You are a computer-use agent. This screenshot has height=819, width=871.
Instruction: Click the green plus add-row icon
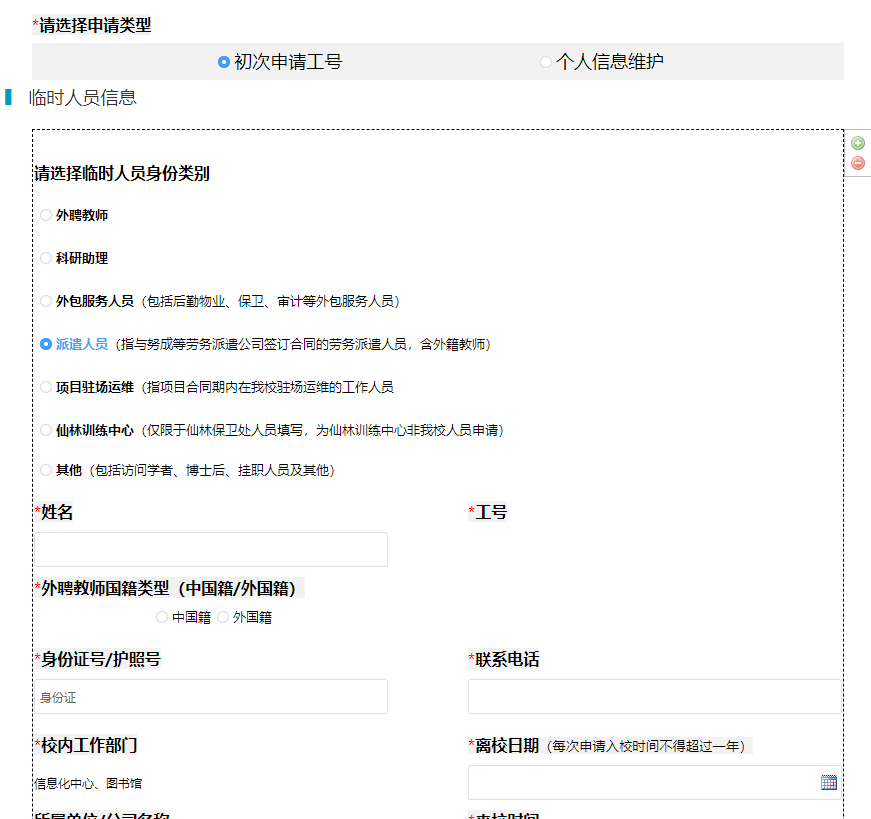[x=858, y=143]
